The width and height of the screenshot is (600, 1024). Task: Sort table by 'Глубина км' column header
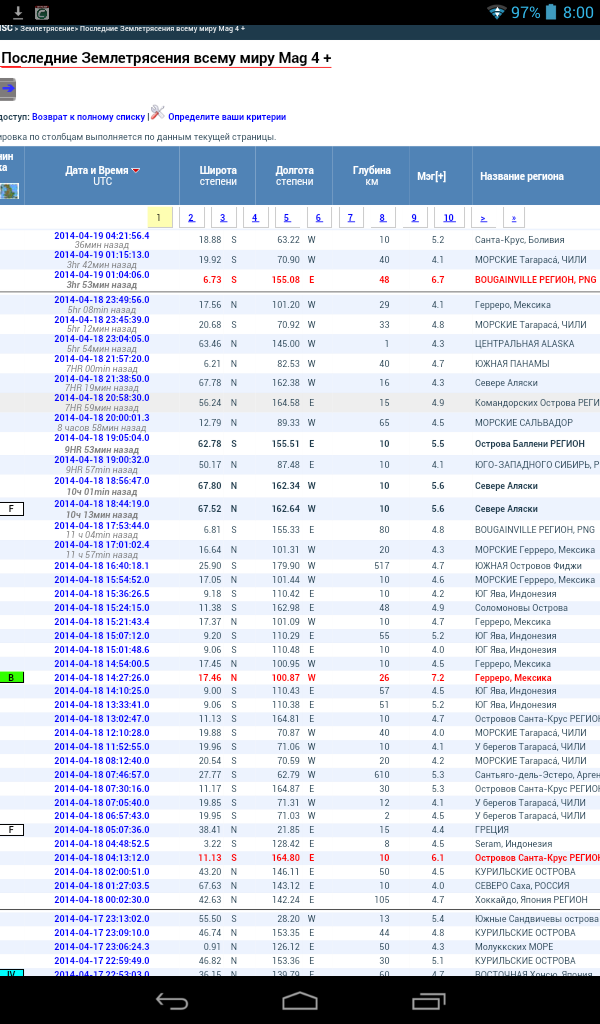[x=371, y=176]
